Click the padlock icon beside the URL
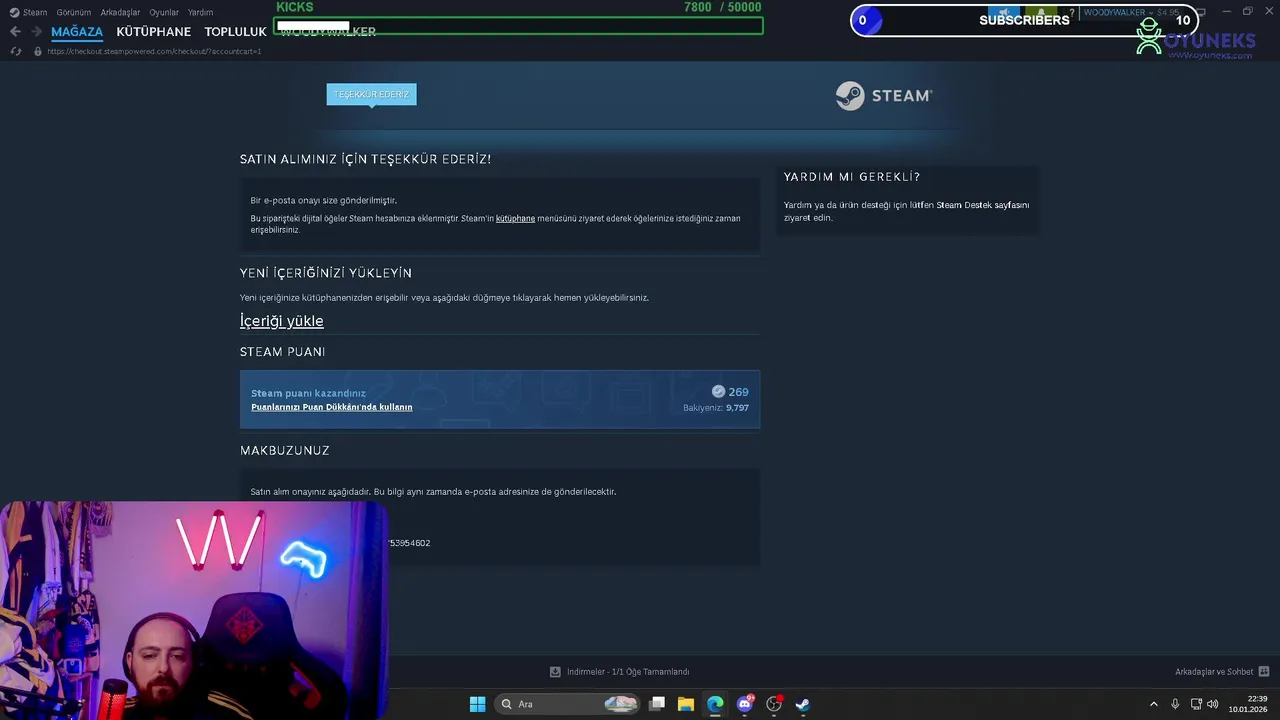 pyautogui.click(x=38, y=51)
